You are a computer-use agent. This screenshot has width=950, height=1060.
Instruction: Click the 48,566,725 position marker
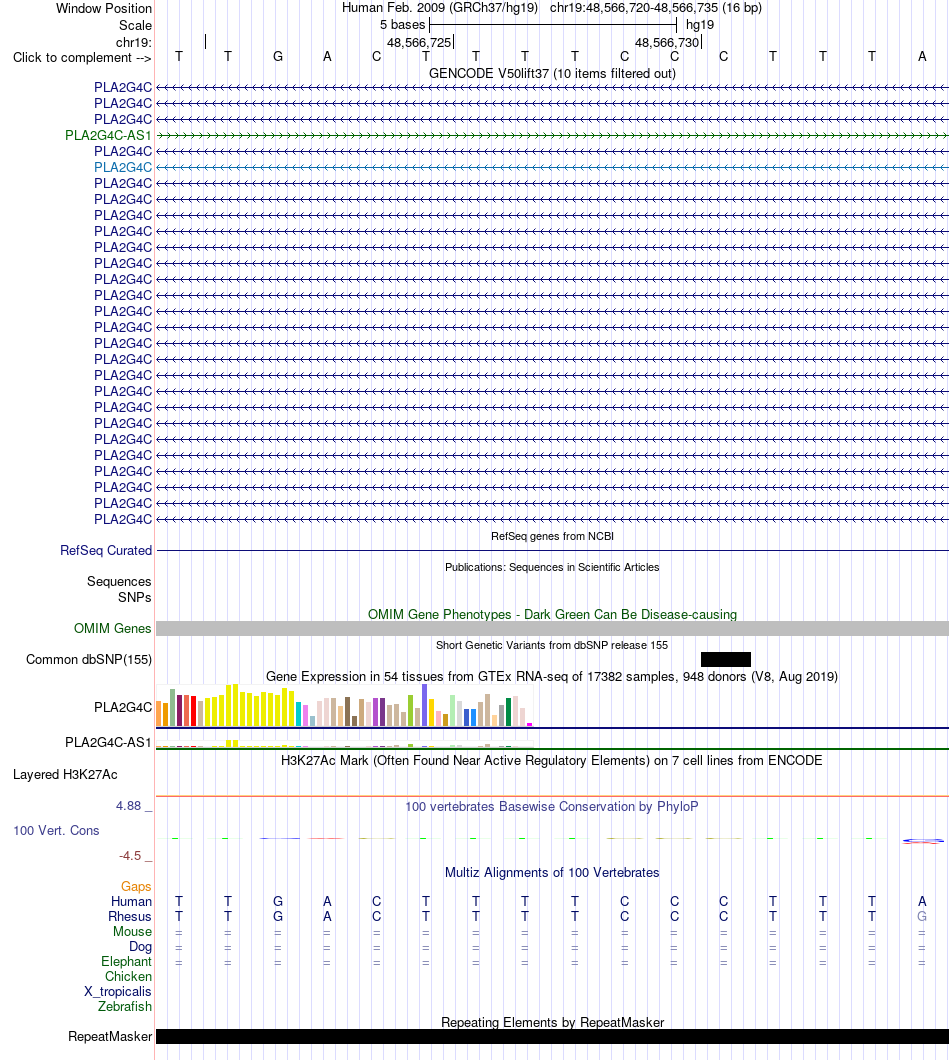coord(419,43)
